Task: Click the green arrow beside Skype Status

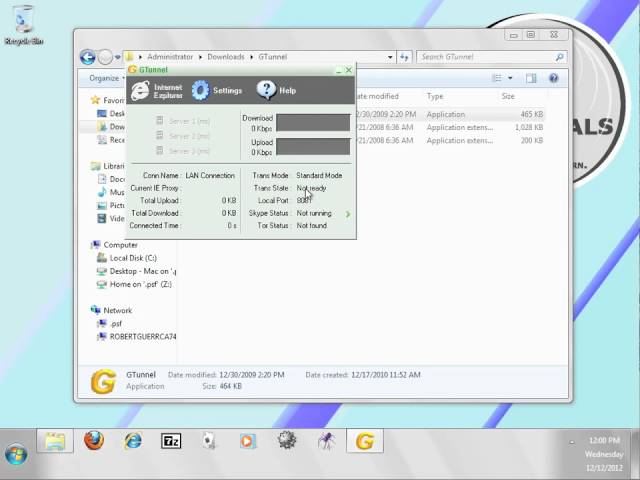Action: click(348, 214)
